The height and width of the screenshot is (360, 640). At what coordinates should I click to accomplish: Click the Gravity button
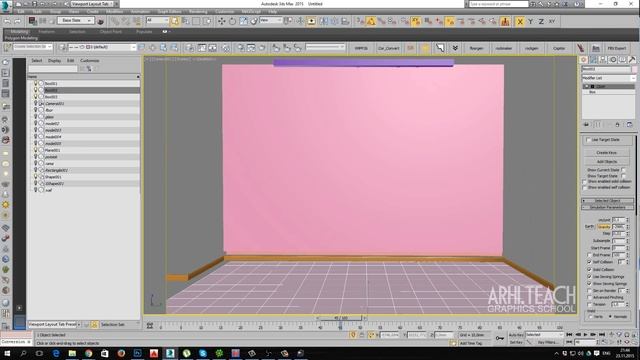[x=604, y=227]
